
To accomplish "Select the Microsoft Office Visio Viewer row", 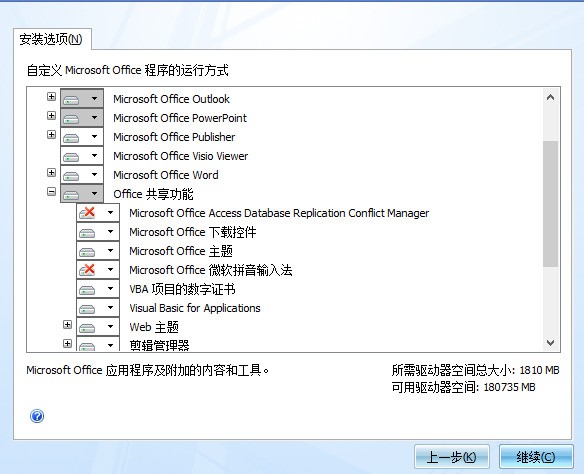I will click(x=181, y=156).
